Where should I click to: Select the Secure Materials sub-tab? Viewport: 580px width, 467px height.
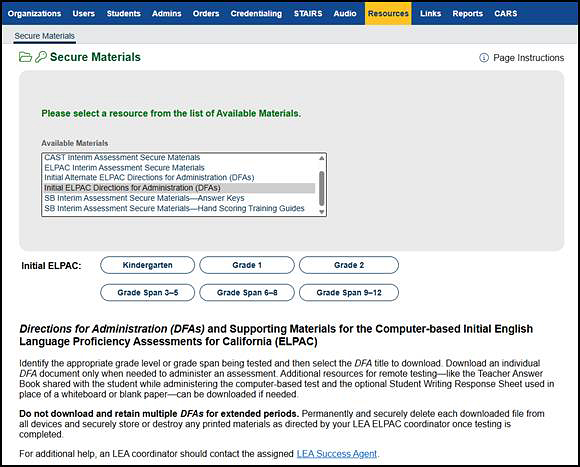pos(44,36)
